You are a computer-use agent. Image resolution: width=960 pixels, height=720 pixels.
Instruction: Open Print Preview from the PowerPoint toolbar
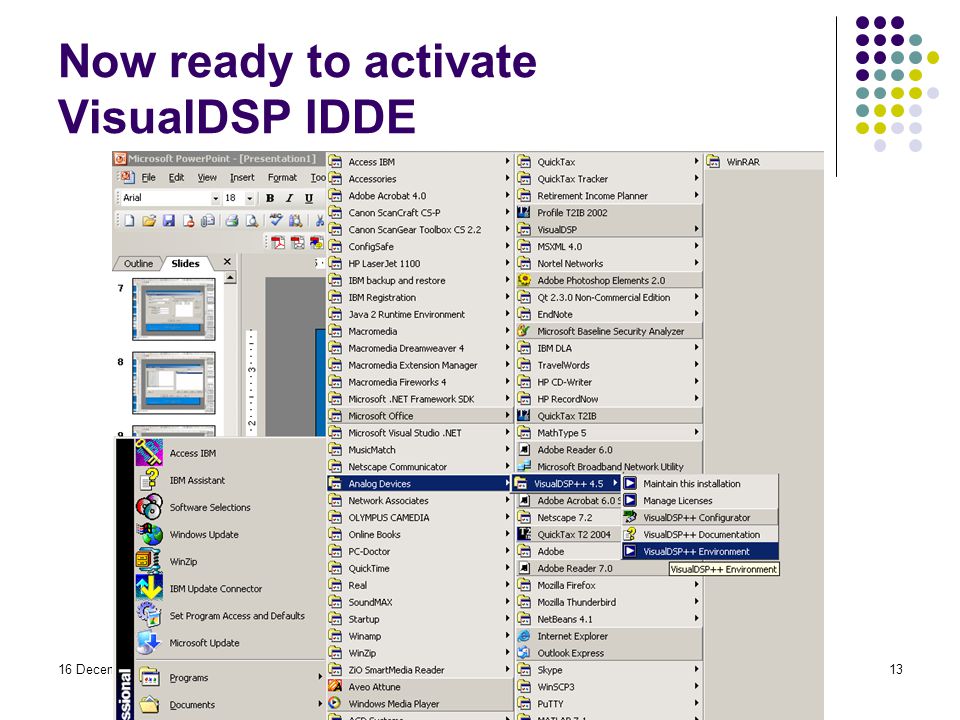tap(252, 220)
